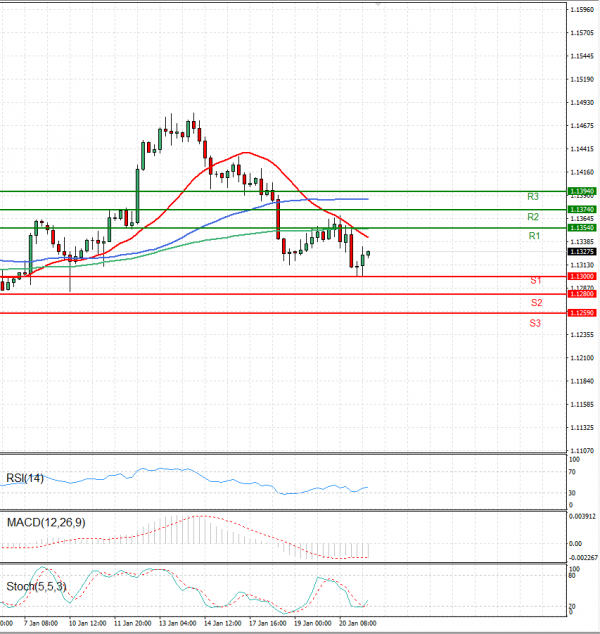Click the 1.11070 price axis value
Screen dimensions: 600x634
[582, 450]
